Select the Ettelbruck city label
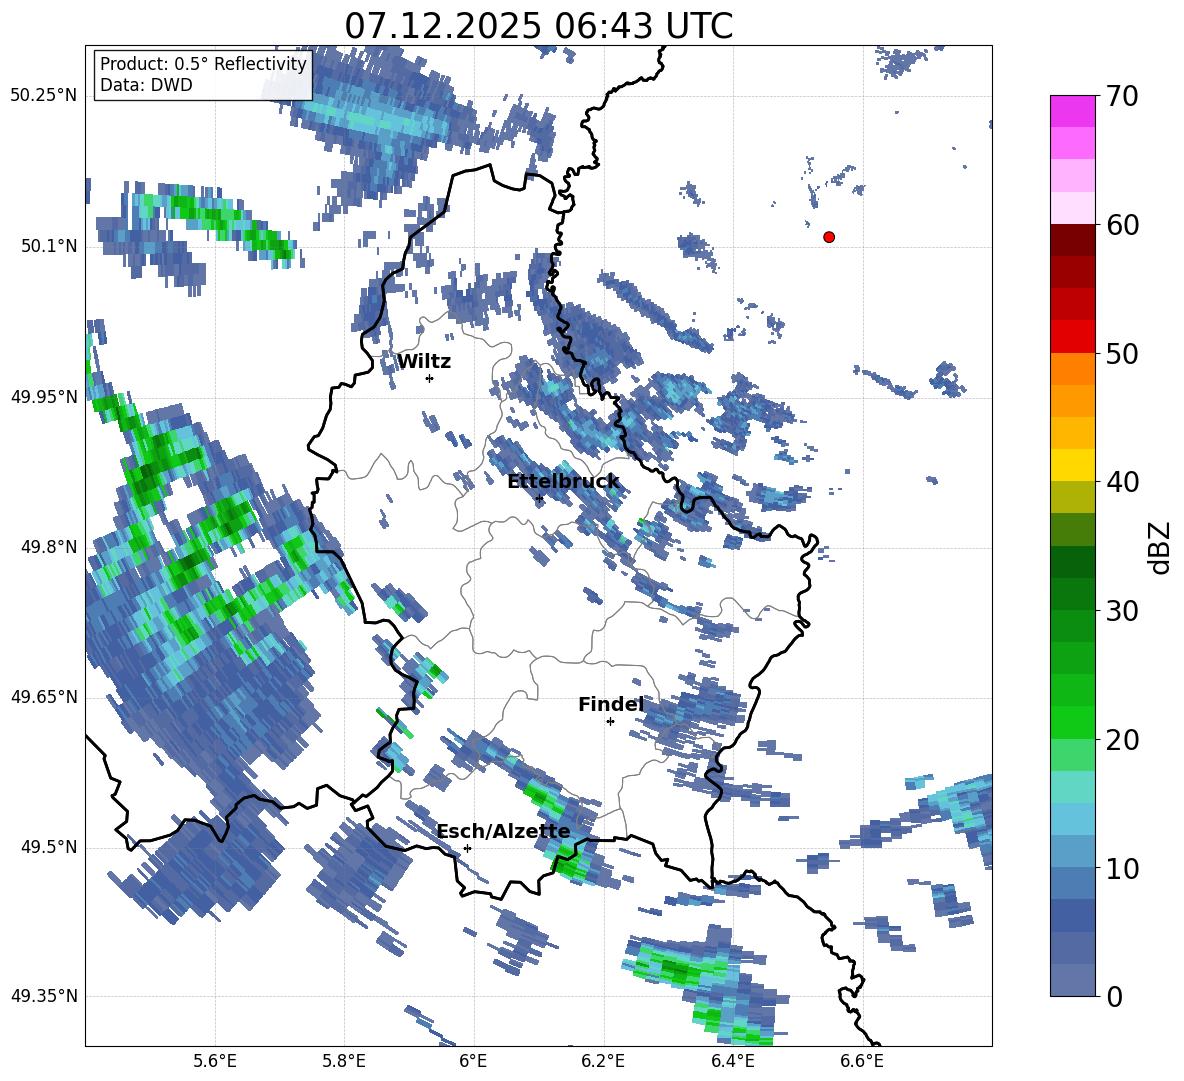This screenshot has height=1081, width=1184. 563,481
